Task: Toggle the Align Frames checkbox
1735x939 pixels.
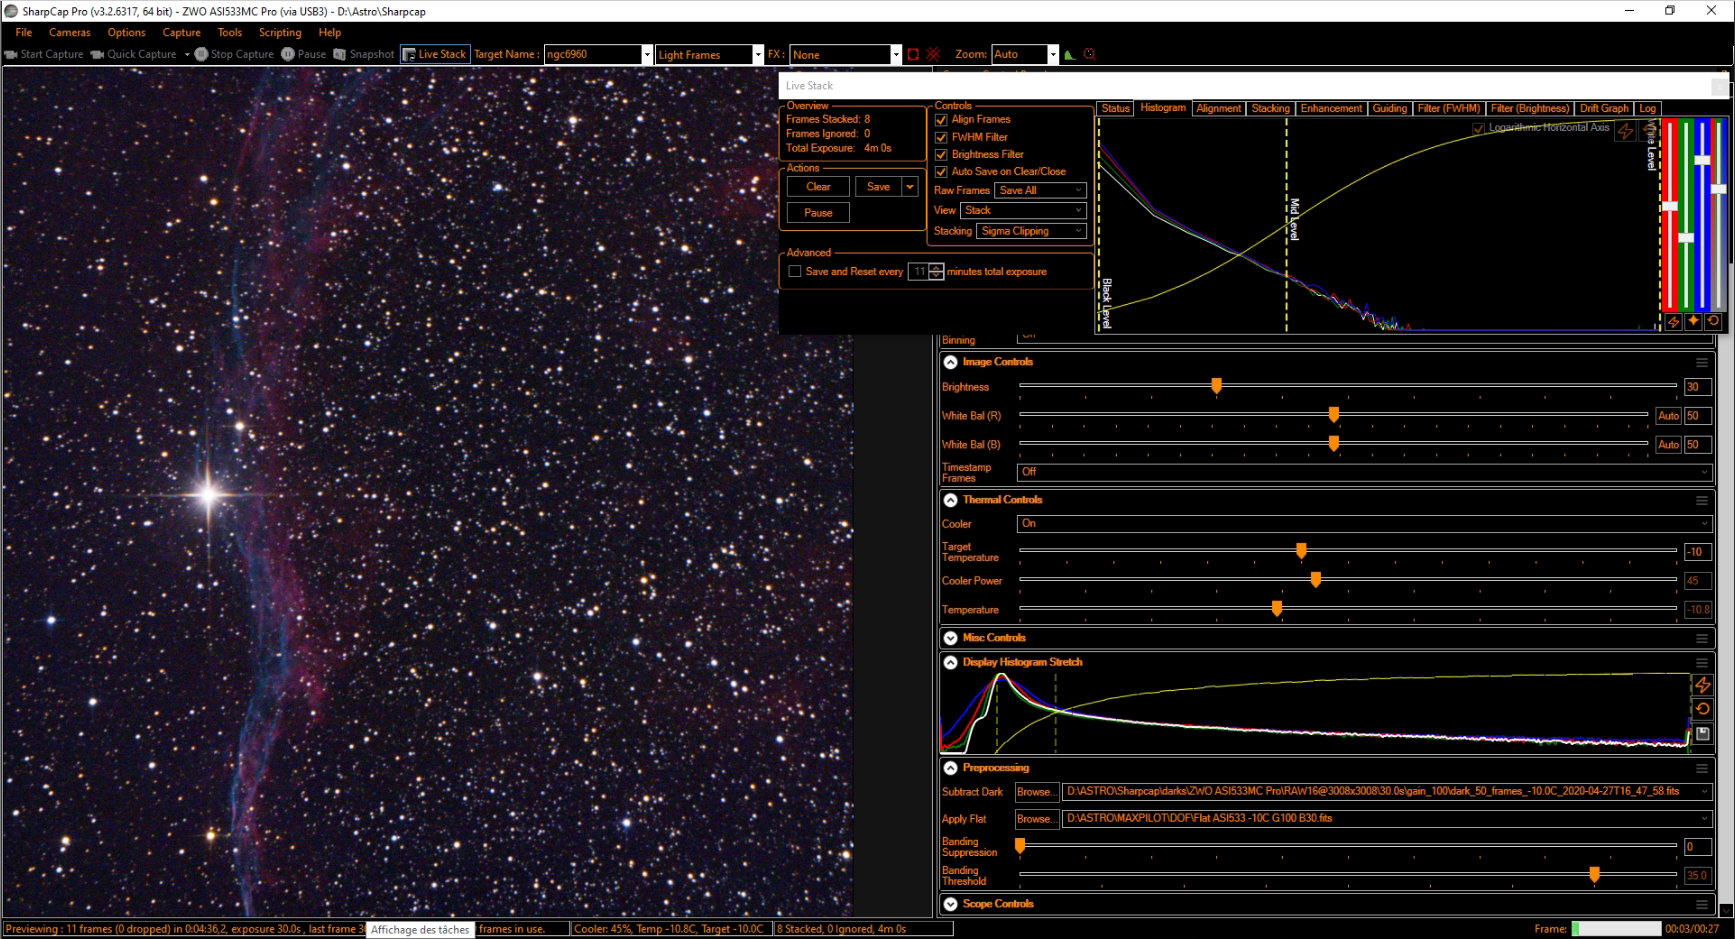Action: tap(941, 120)
